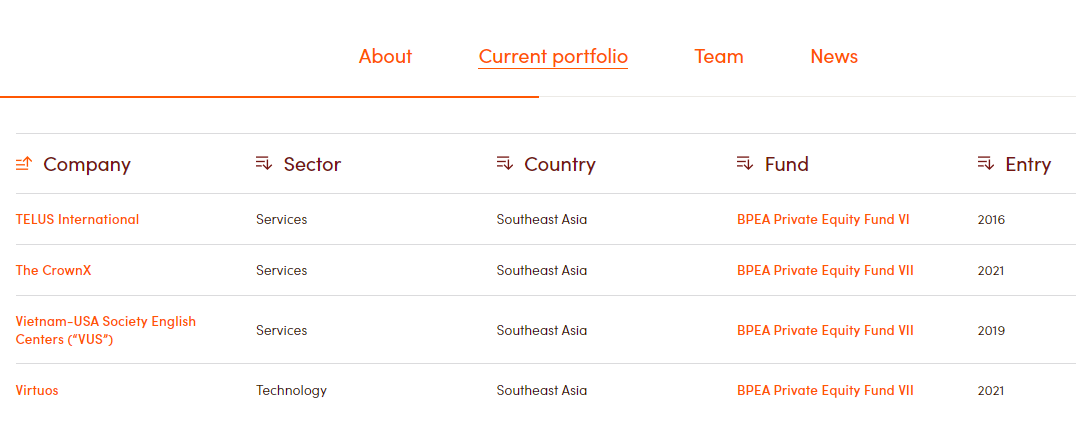1076x437 pixels.
Task: Click the sort icon beside Sector
Action: pos(264,163)
